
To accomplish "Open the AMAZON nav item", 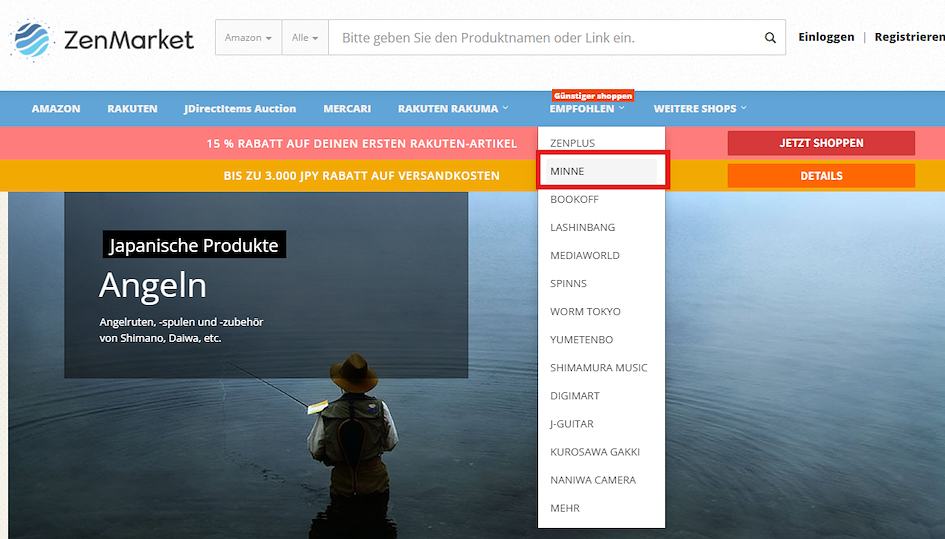I will [56, 109].
